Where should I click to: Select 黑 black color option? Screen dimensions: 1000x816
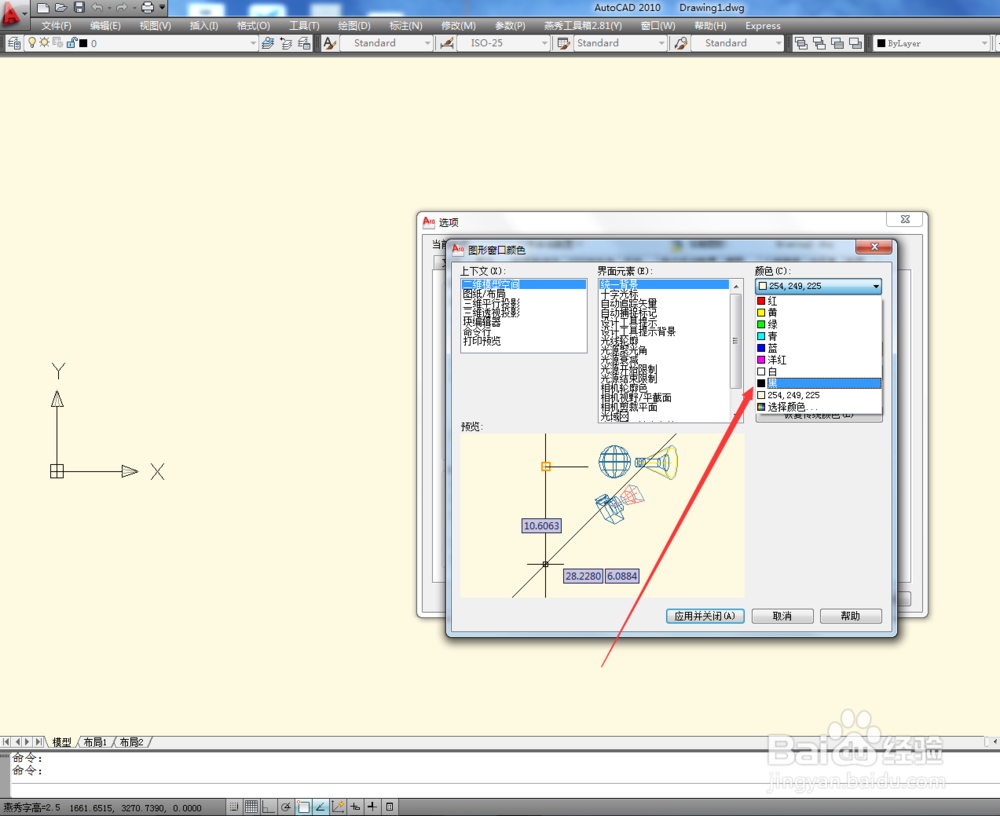coord(818,383)
